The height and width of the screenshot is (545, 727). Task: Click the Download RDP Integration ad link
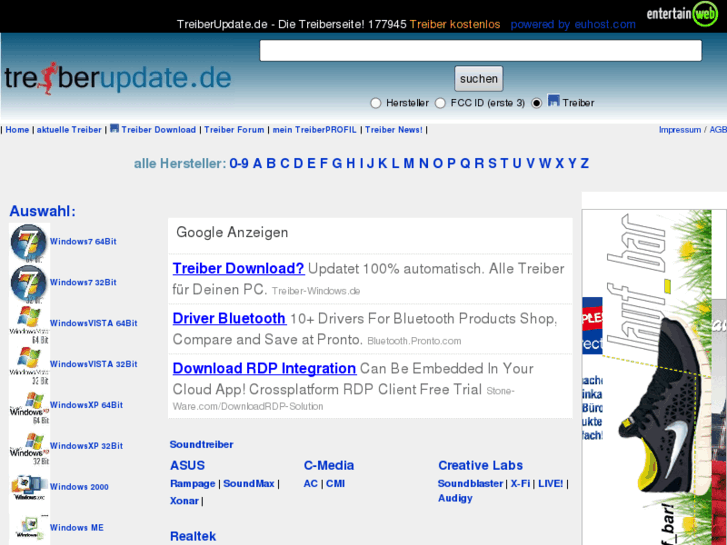pyautogui.click(x=264, y=368)
